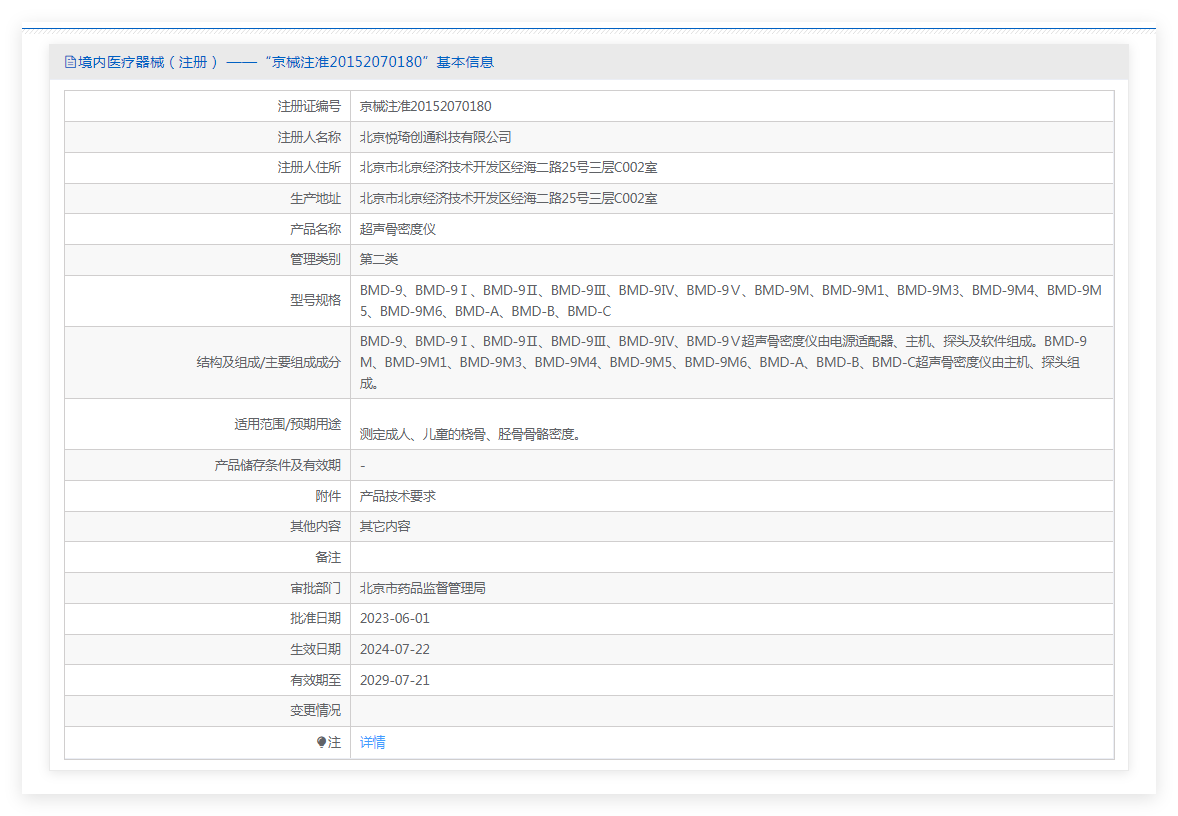1178x816 pixels.
Task: Select management class 第二类
Action: (x=379, y=259)
